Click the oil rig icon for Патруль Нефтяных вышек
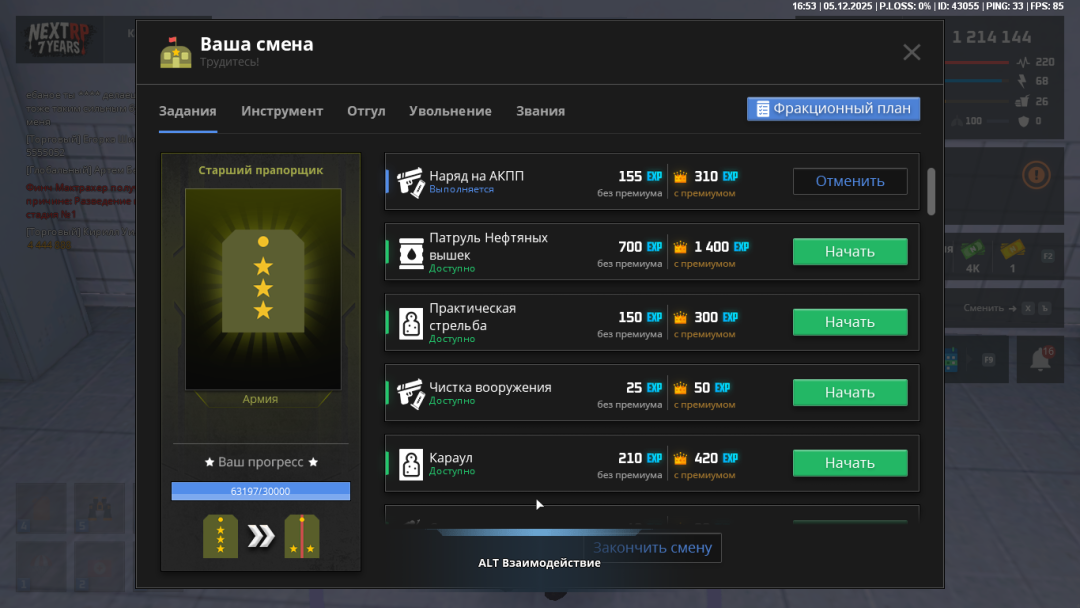1080x608 pixels. [410, 251]
